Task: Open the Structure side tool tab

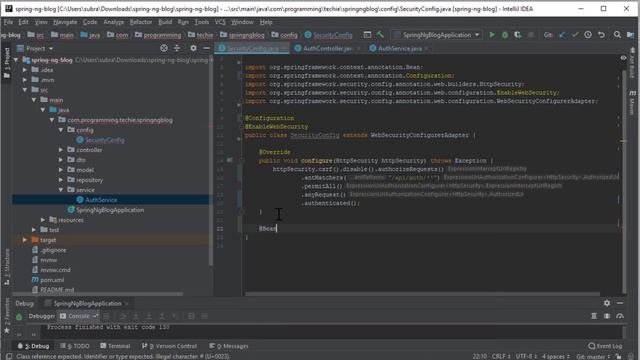Action: pyautogui.click(x=7, y=267)
